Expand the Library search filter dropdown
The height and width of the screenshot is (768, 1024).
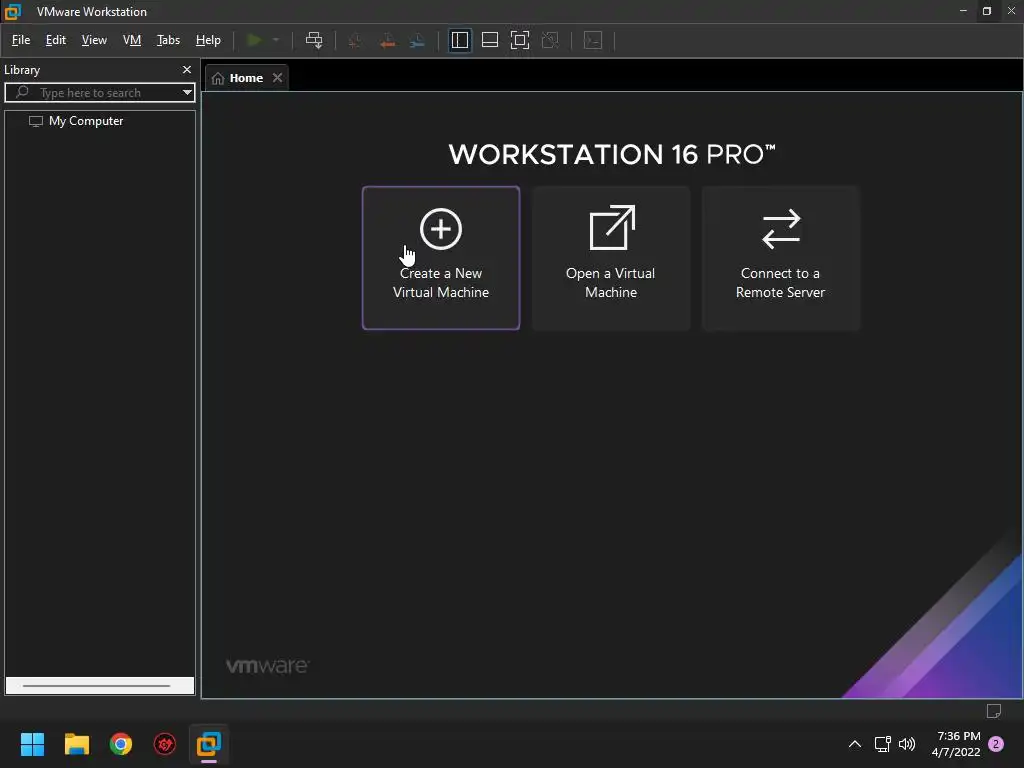click(x=187, y=93)
